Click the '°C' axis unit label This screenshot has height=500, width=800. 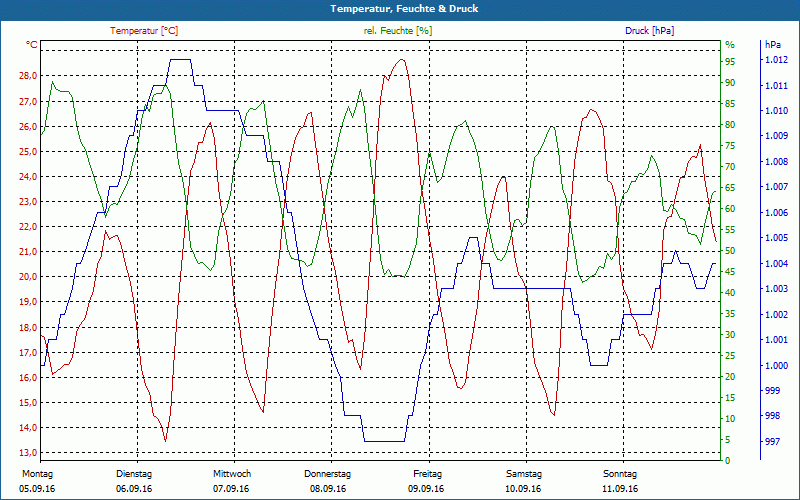click(x=32, y=45)
